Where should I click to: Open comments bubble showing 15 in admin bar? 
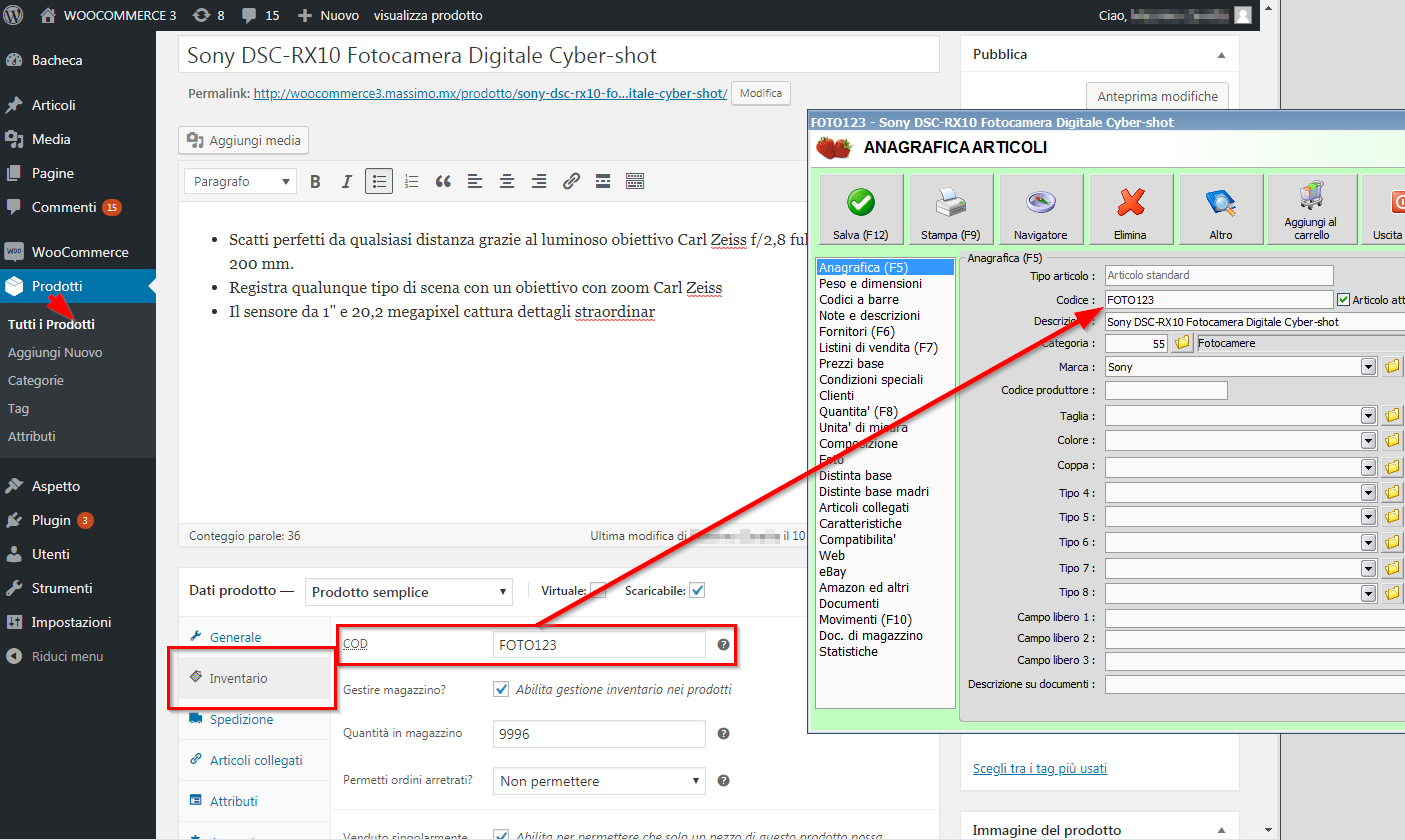tap(261, 15)
